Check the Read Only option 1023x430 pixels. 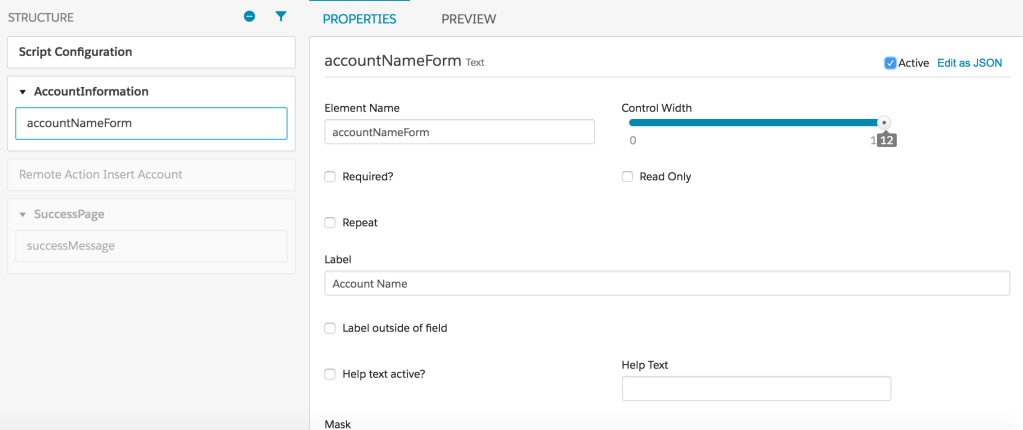(627, 177)
